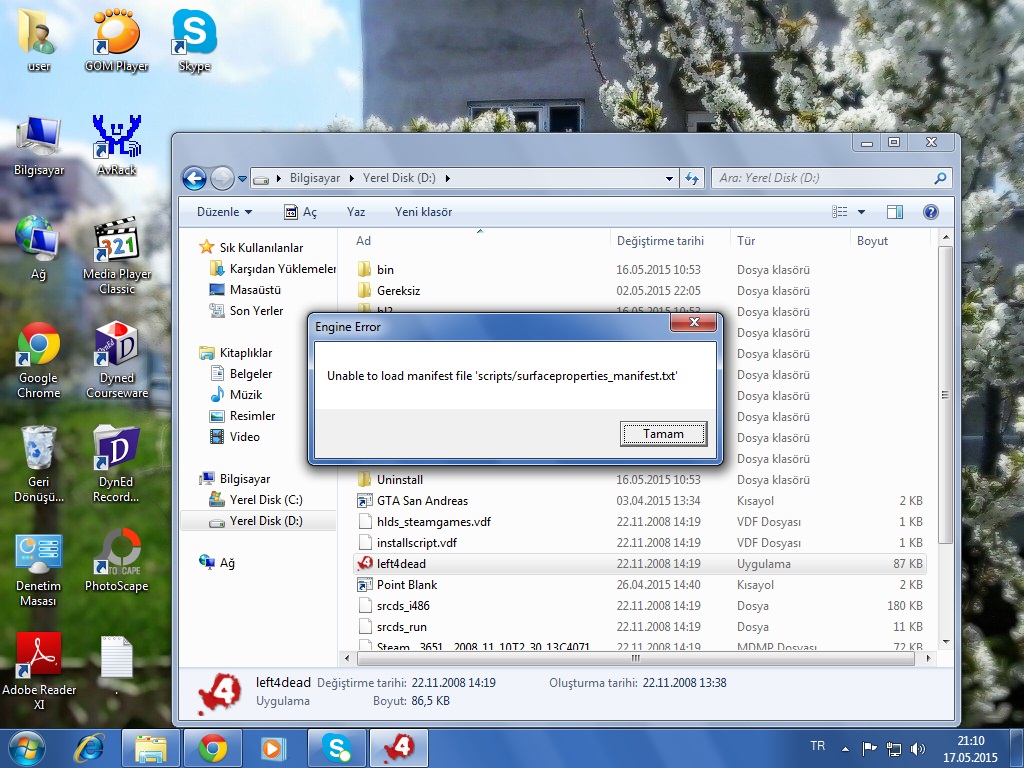Select the Uninstall folder
This screenshot has width=1024, height=768.
point(399,479)
